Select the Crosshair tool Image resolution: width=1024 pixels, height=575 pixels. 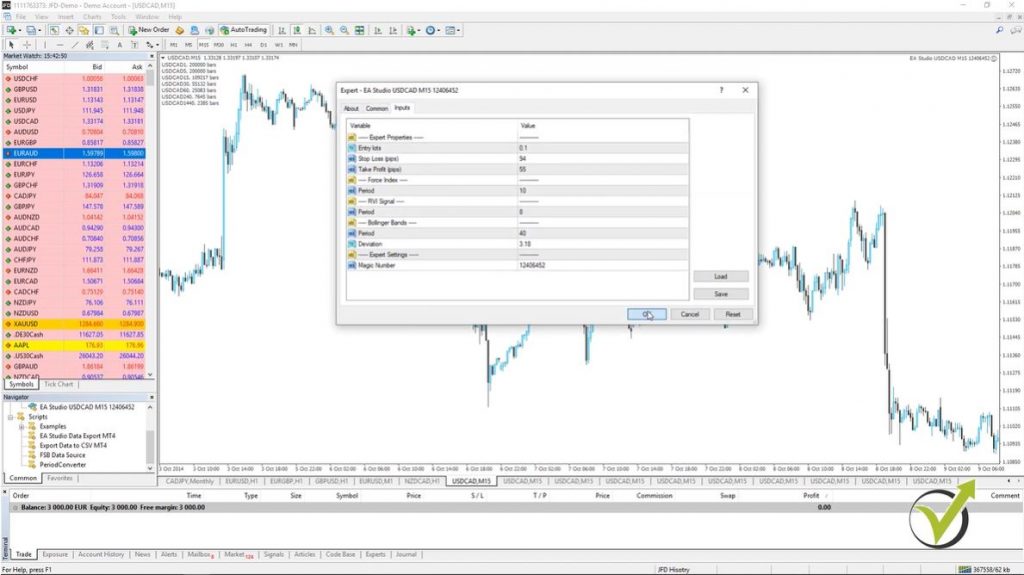27,45
